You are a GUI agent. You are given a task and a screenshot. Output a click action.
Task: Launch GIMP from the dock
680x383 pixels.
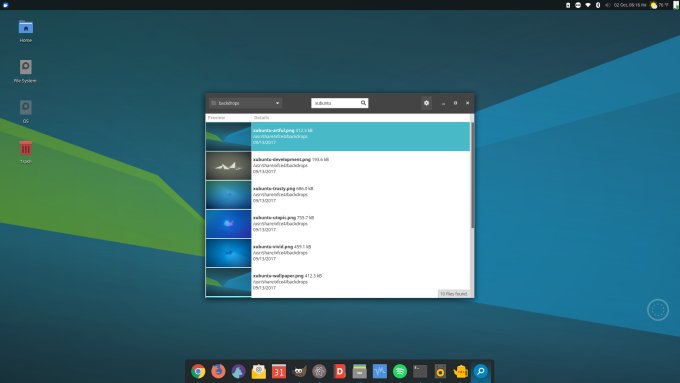point(299,371)
